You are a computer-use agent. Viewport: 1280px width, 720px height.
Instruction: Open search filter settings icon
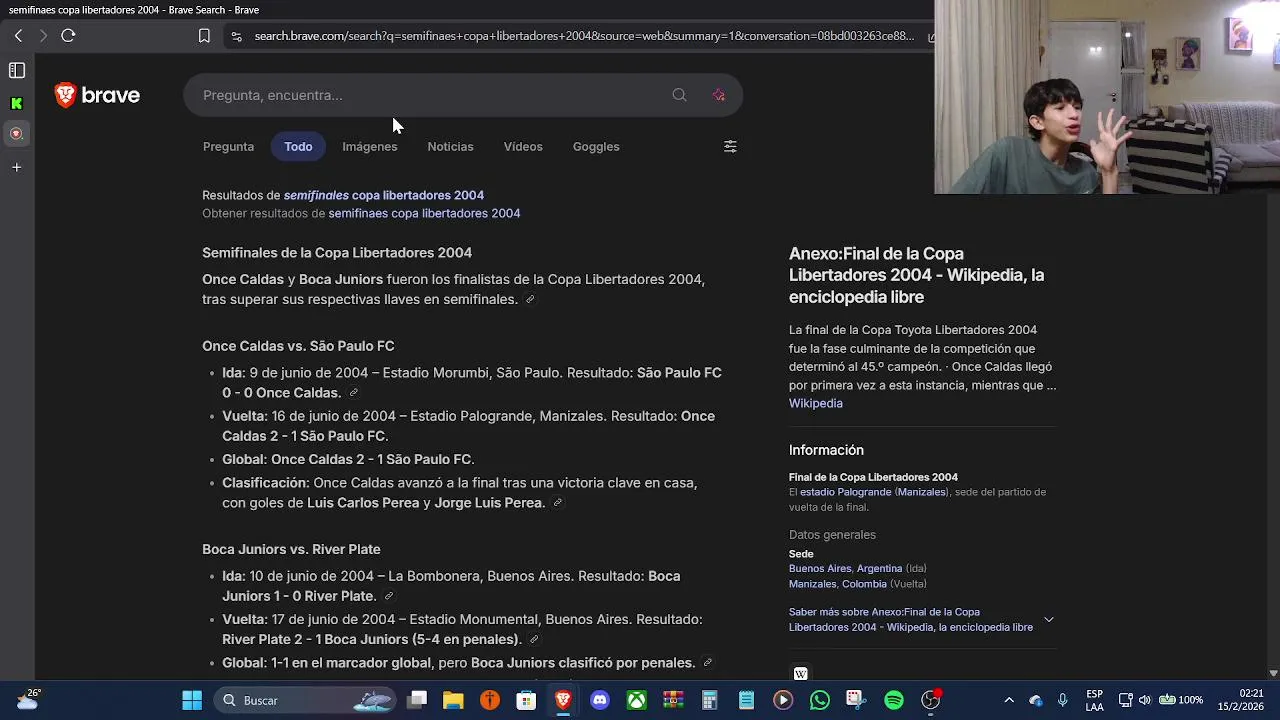(x=730, y=146)
